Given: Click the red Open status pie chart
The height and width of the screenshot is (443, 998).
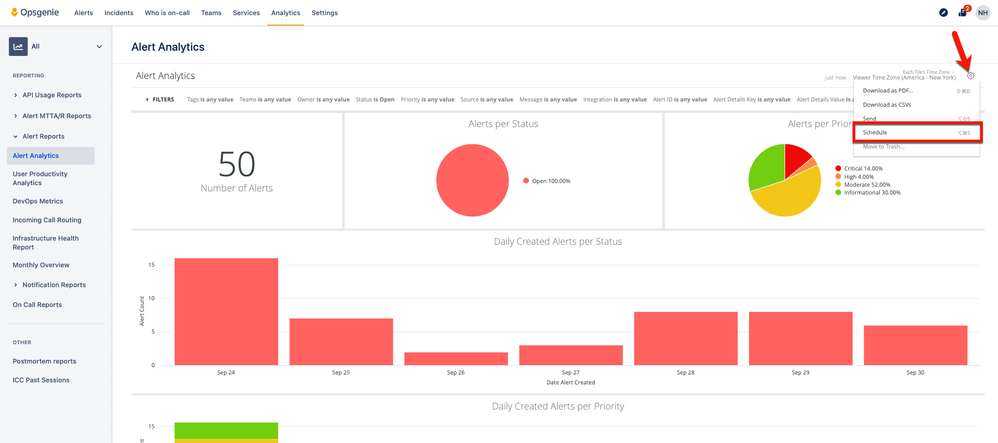Looking at the screenshot, I should pos(472,181).
